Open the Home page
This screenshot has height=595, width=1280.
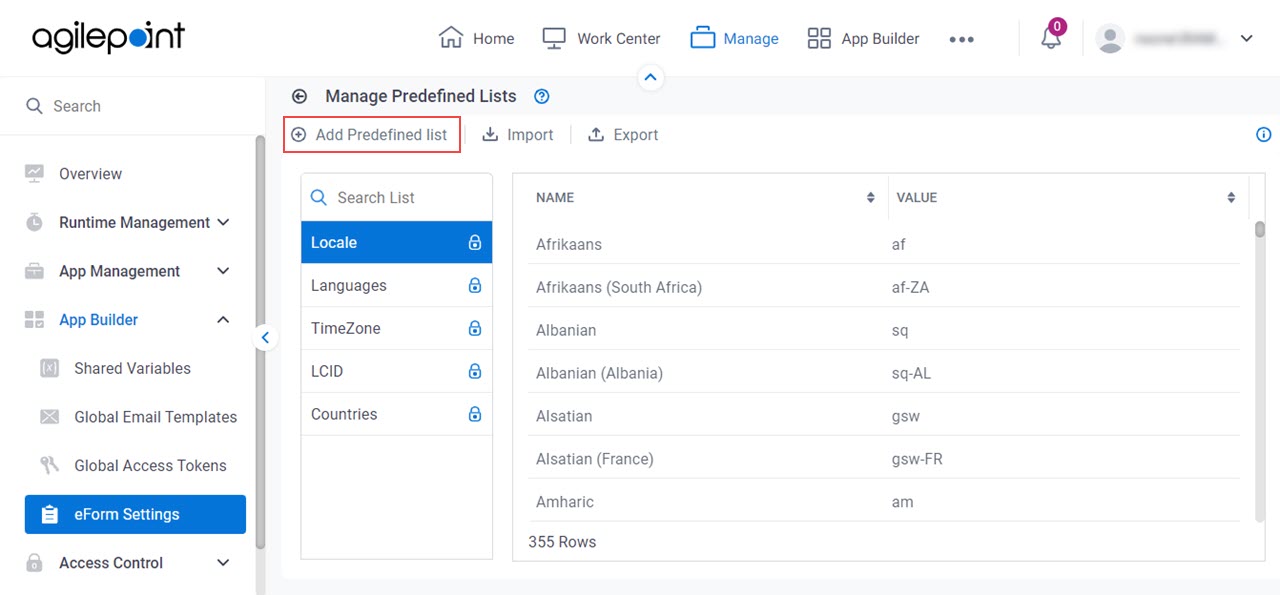point(477,38)
